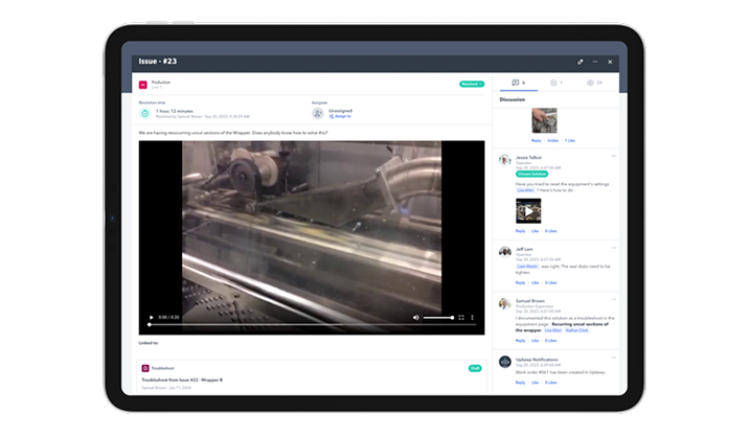The width and height of the screenshot is (750, 436).
Task: Click the Upkeep Notifications avatar
Action: 505,362
